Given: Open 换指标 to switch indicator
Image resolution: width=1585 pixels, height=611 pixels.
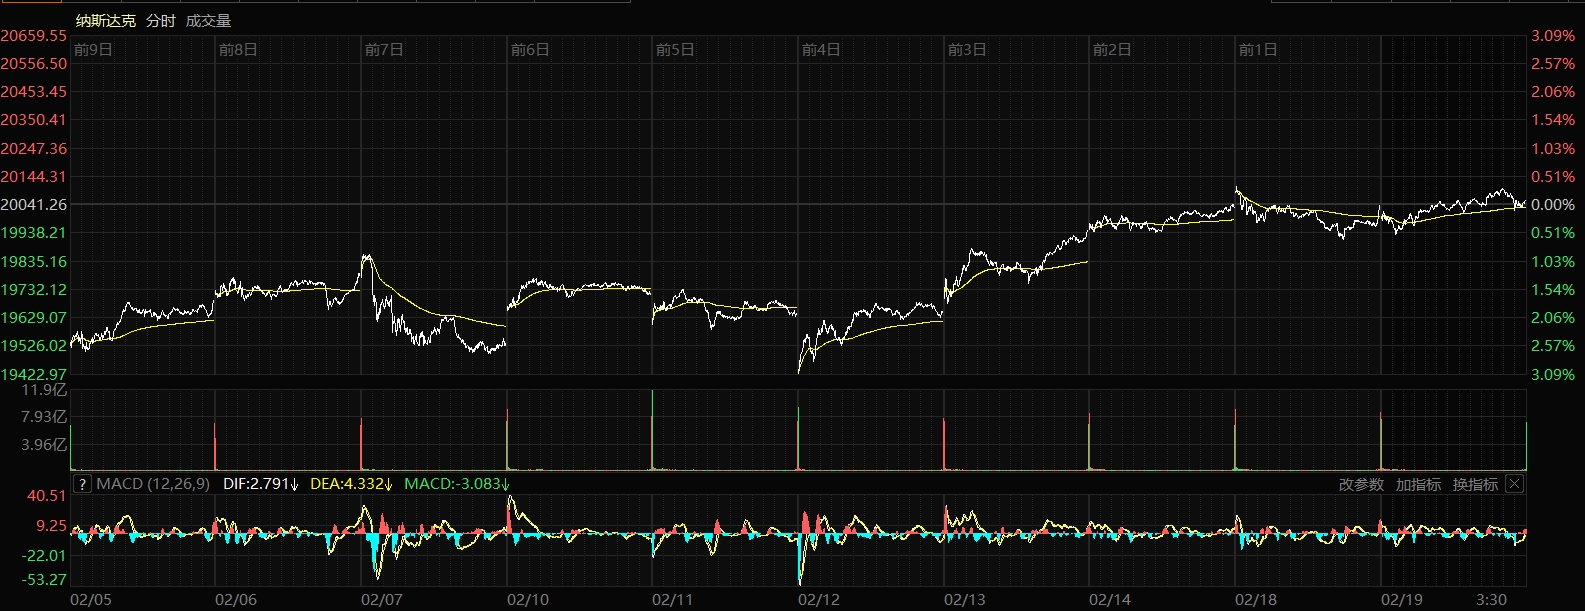Looking at the screenshot, I should tap(1475, 484).
